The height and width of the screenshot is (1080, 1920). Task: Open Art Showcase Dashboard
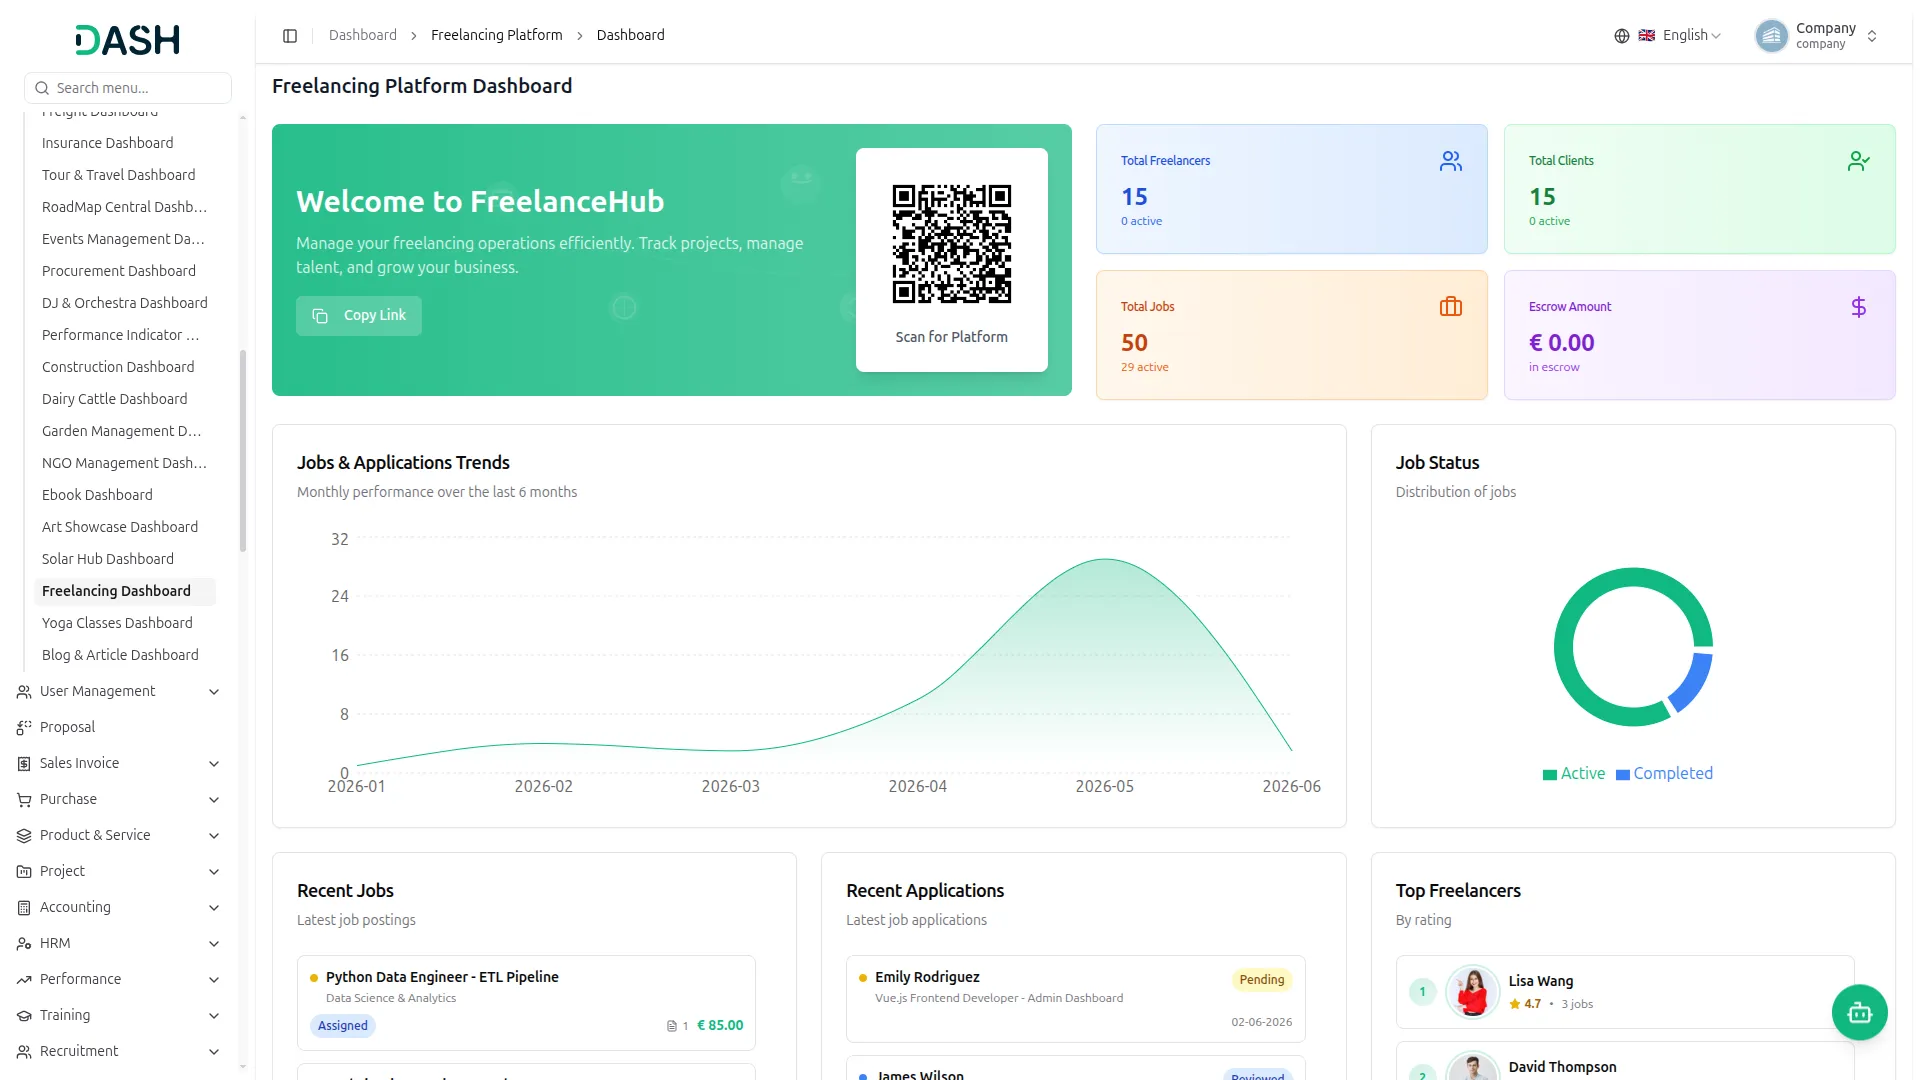click(125, 527)
